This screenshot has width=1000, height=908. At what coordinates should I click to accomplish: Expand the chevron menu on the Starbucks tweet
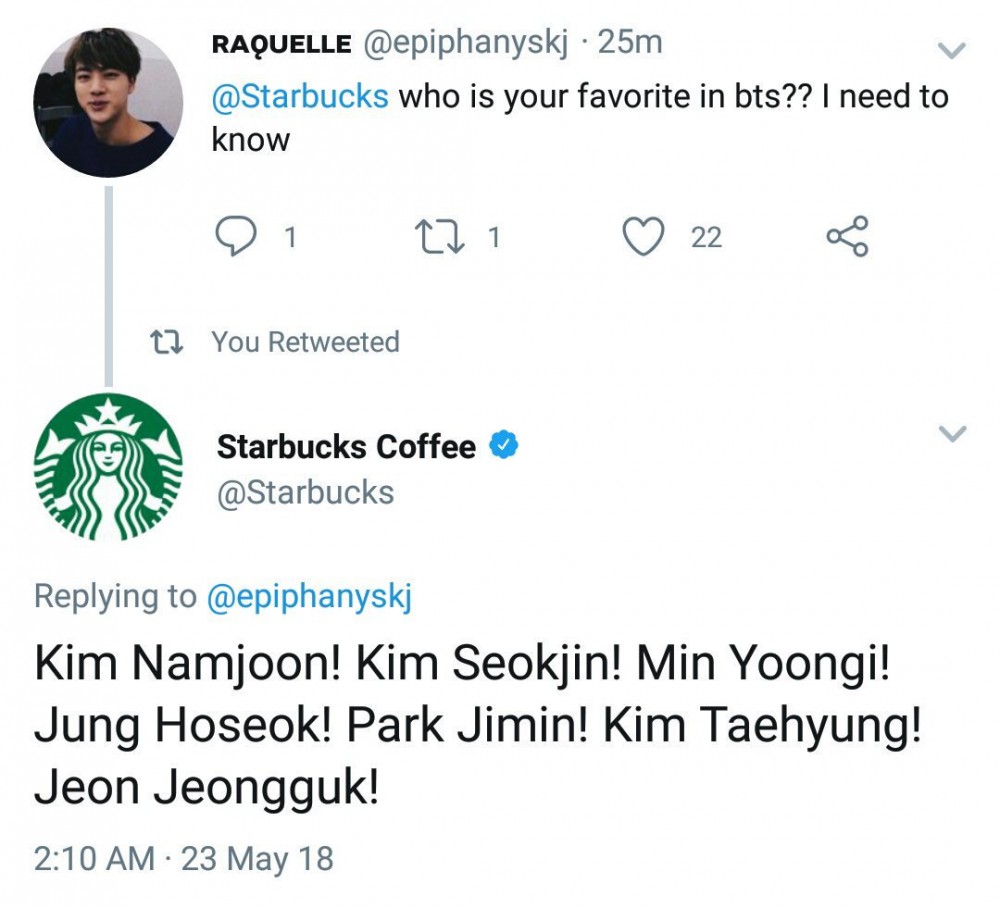pyautogui.click(x=953, y=433)
